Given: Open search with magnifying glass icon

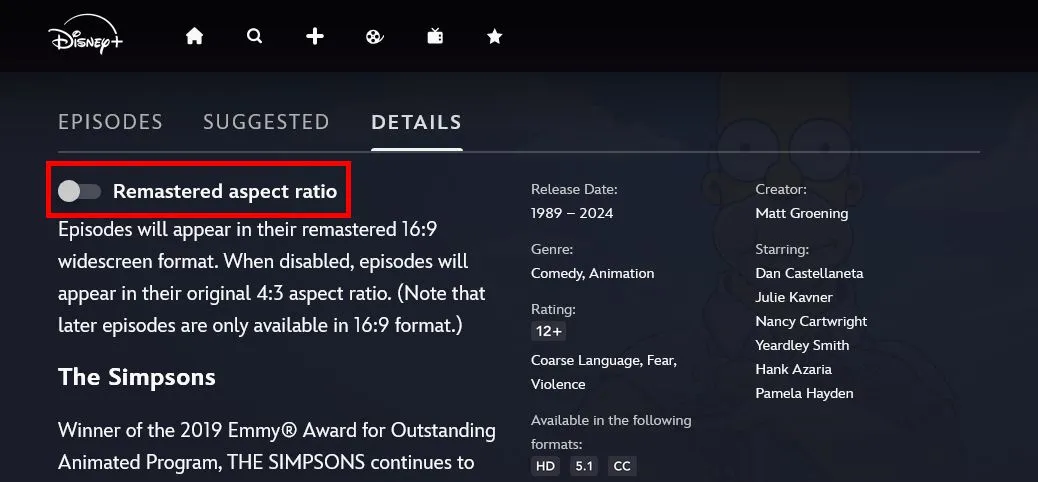Looking at the screenshot, I should (x=254, y=36).
